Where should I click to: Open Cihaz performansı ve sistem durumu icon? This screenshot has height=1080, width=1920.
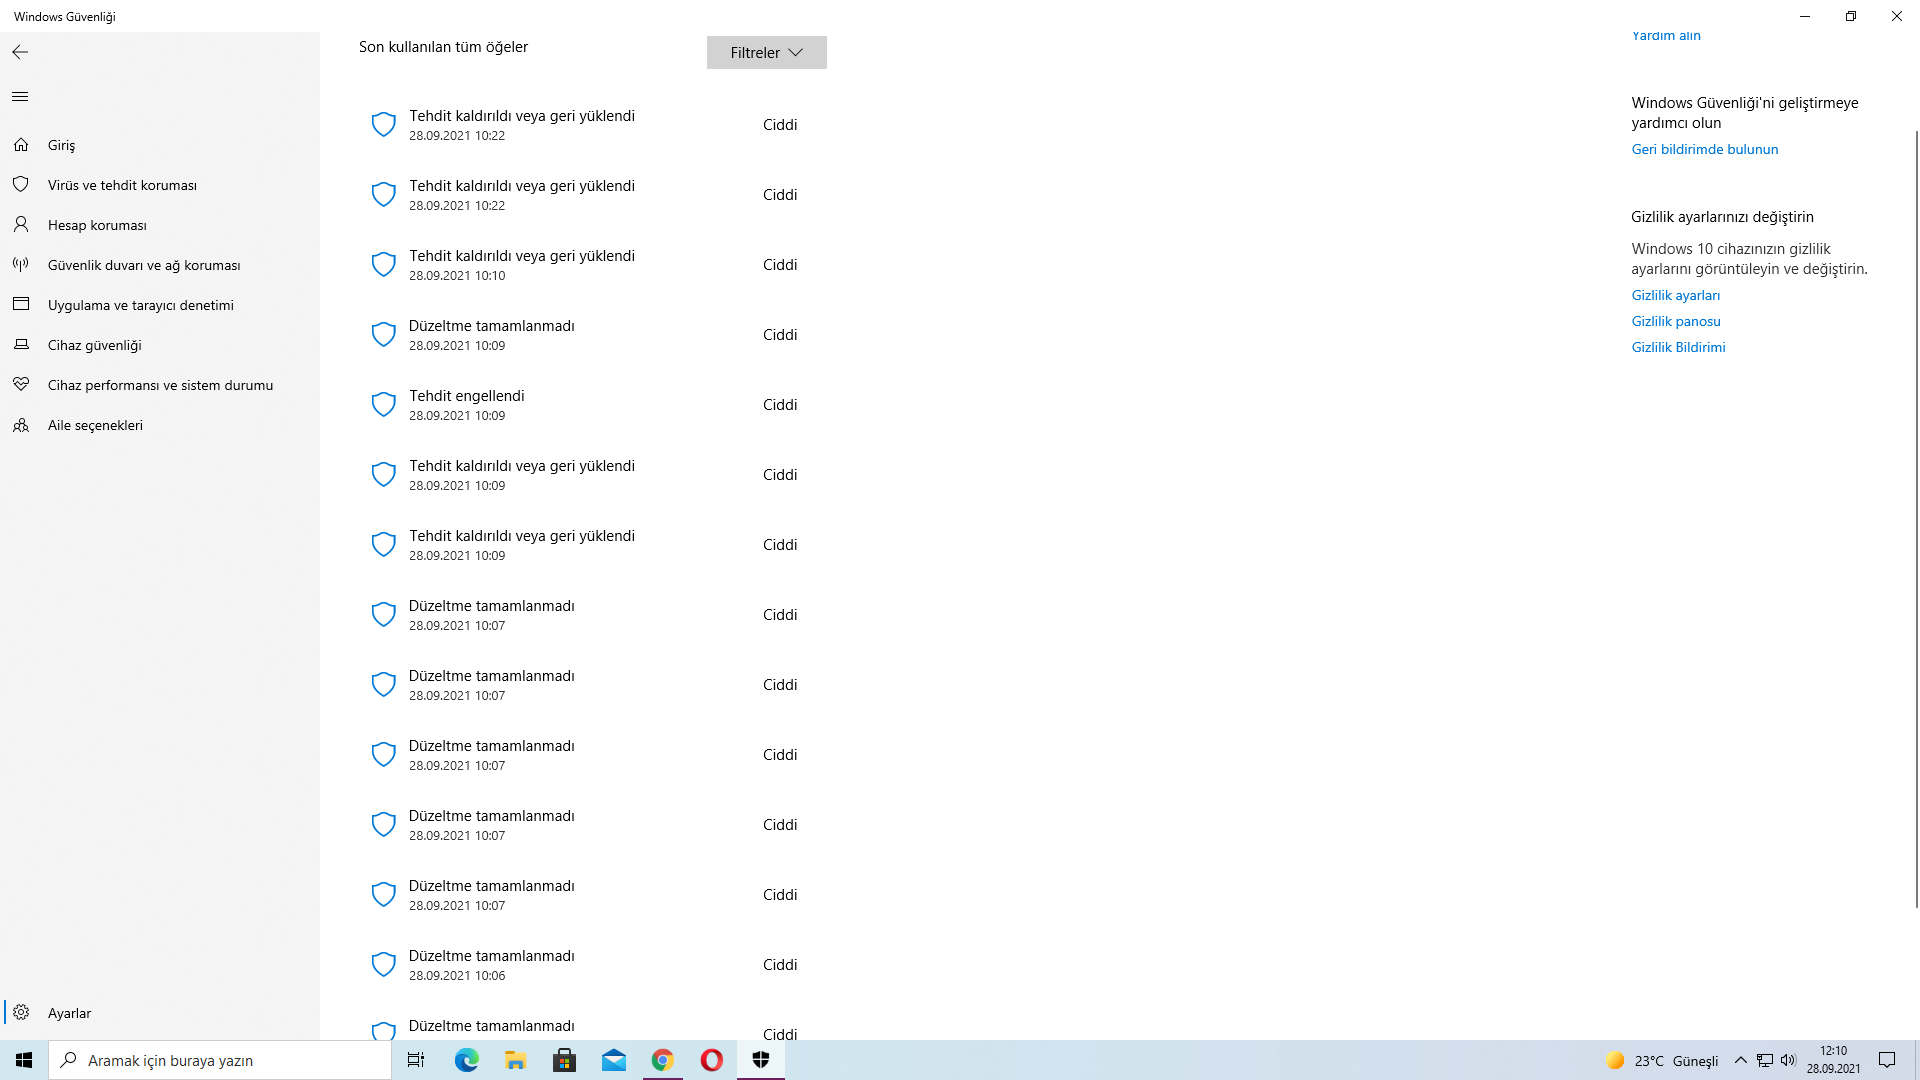coord(21,384)
